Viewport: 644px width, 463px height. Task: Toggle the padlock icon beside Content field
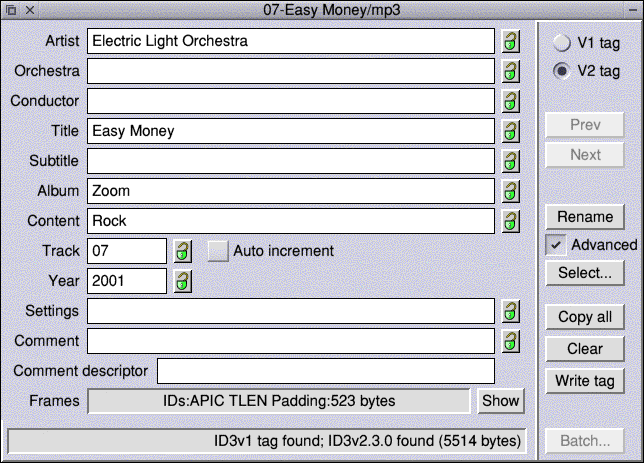(511, 221)
